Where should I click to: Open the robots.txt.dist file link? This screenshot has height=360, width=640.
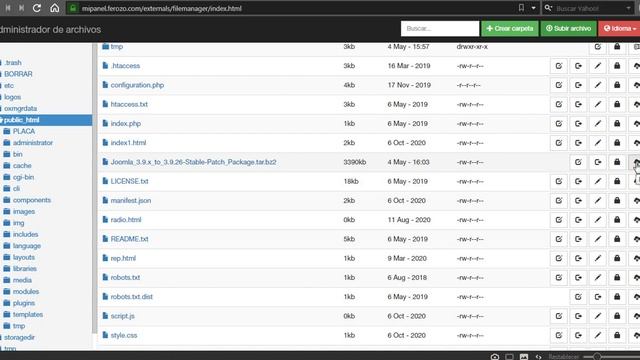[131, 297]
